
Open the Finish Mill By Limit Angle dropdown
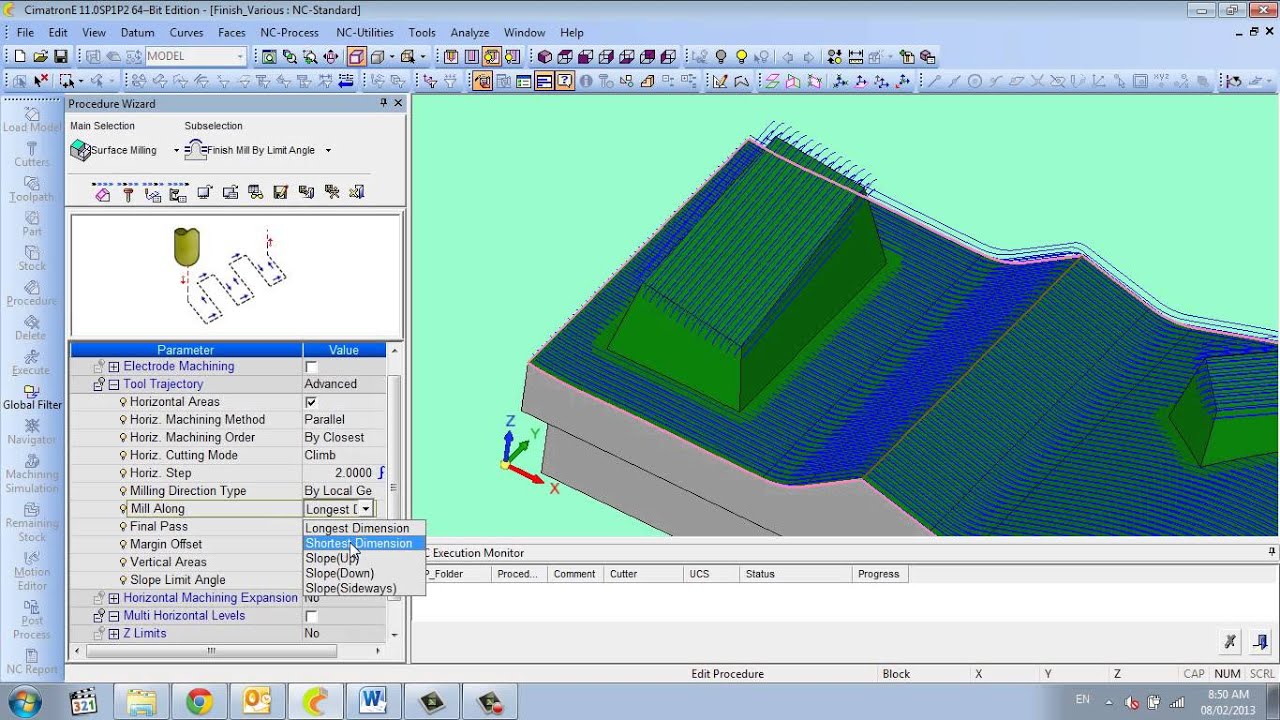[328, 151]
